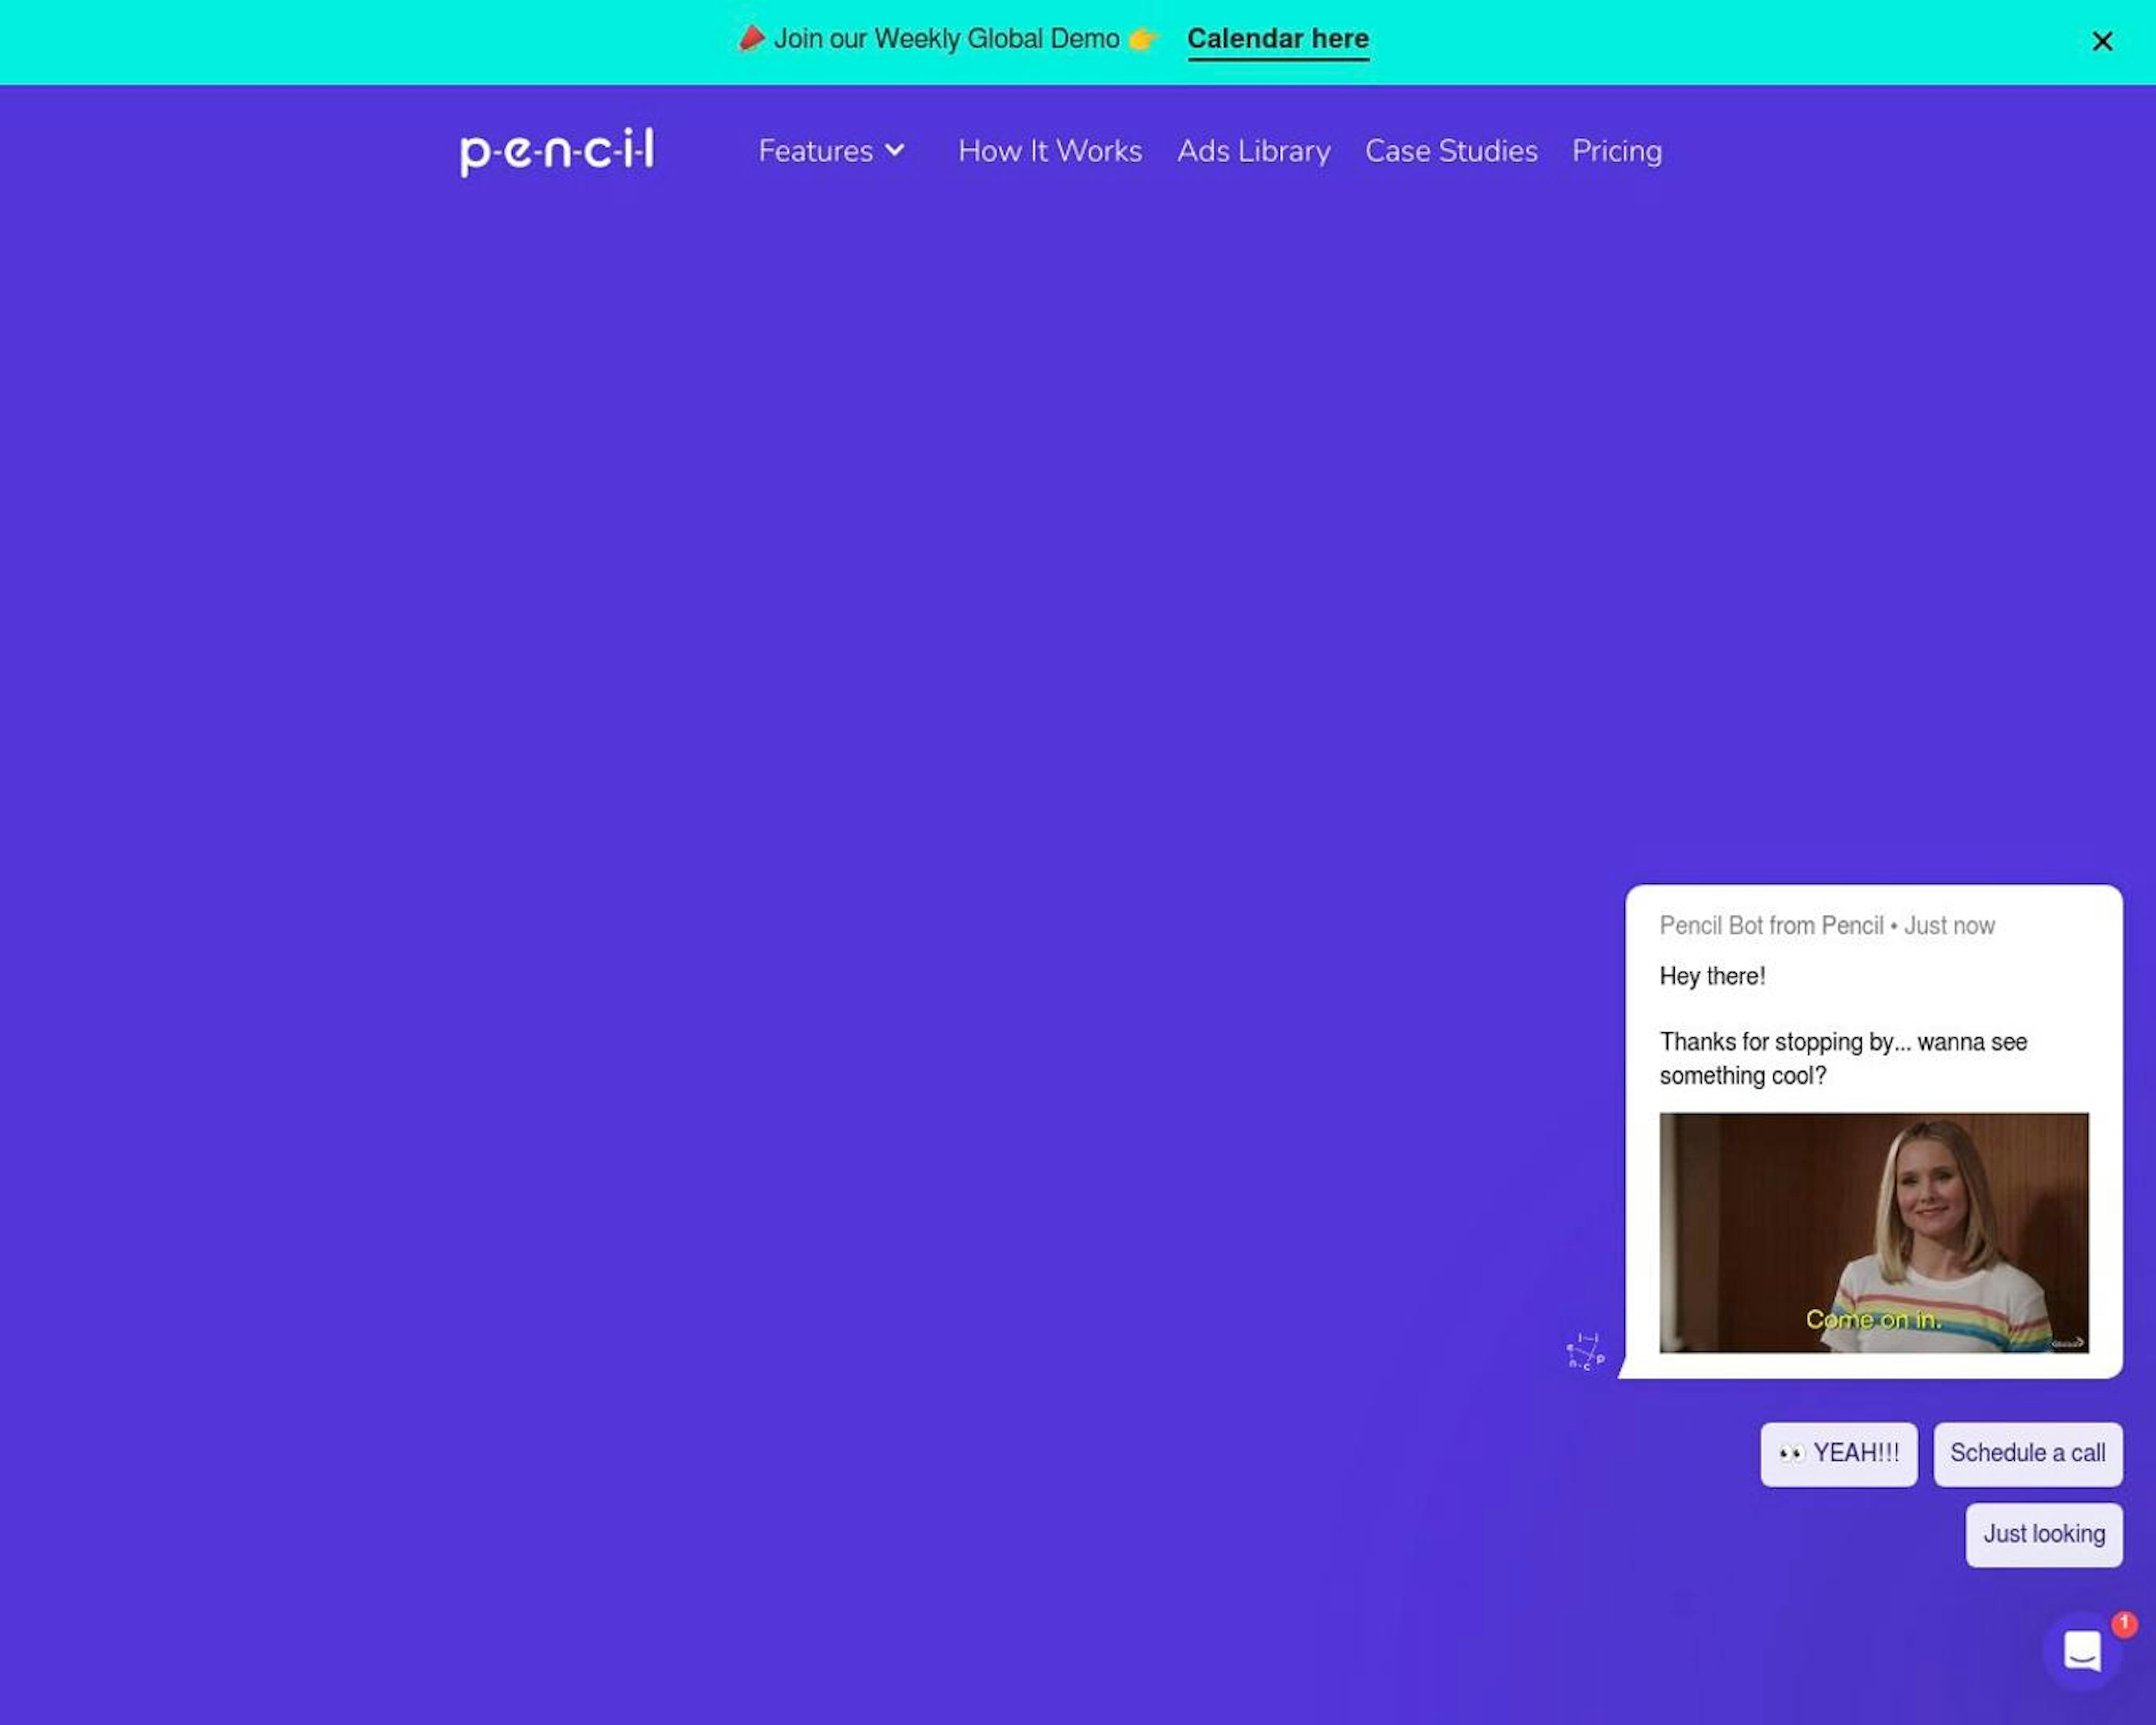The width and height of the screenshot is (2156, 1725).
Task: Click the pointing finger emoji in banner
Action: pyautogui.click(x=1144, y=39)
